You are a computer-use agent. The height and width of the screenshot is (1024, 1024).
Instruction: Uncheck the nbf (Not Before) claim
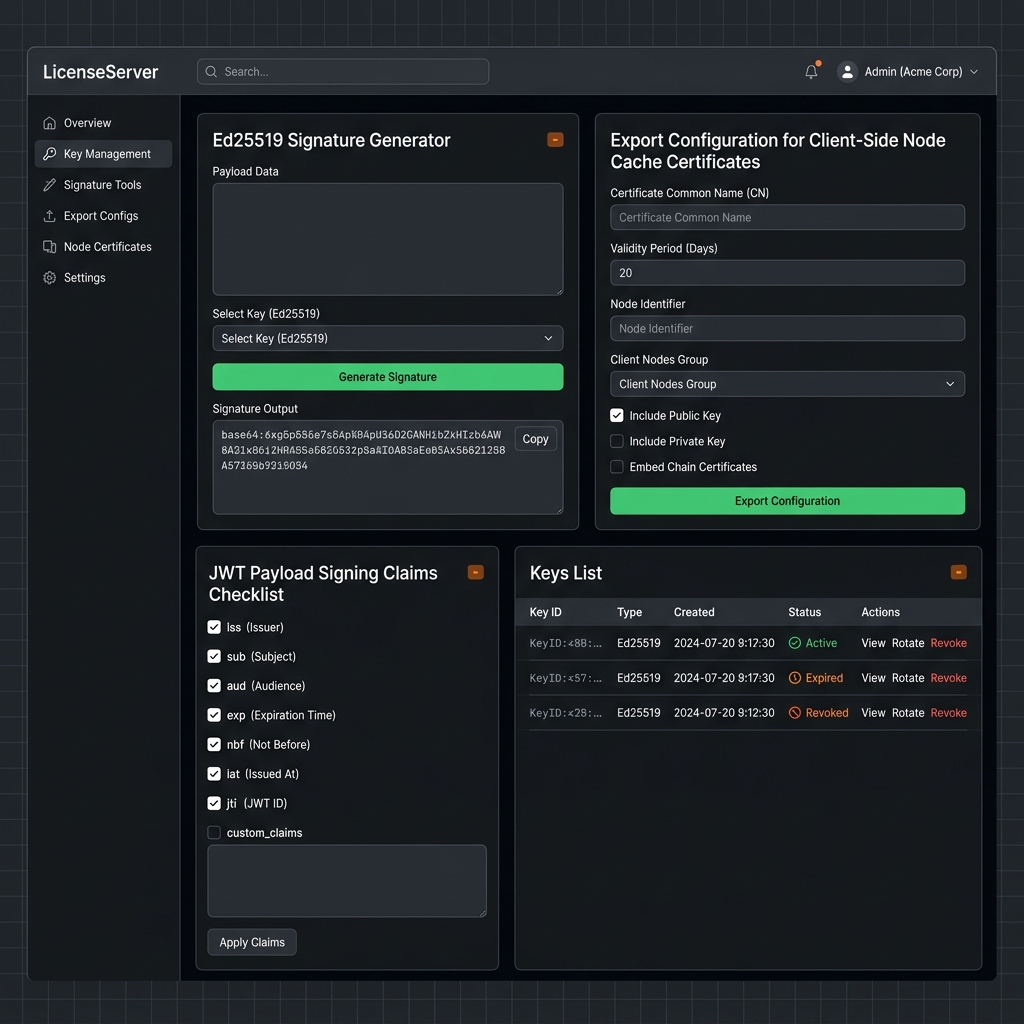tap(214, 744)
